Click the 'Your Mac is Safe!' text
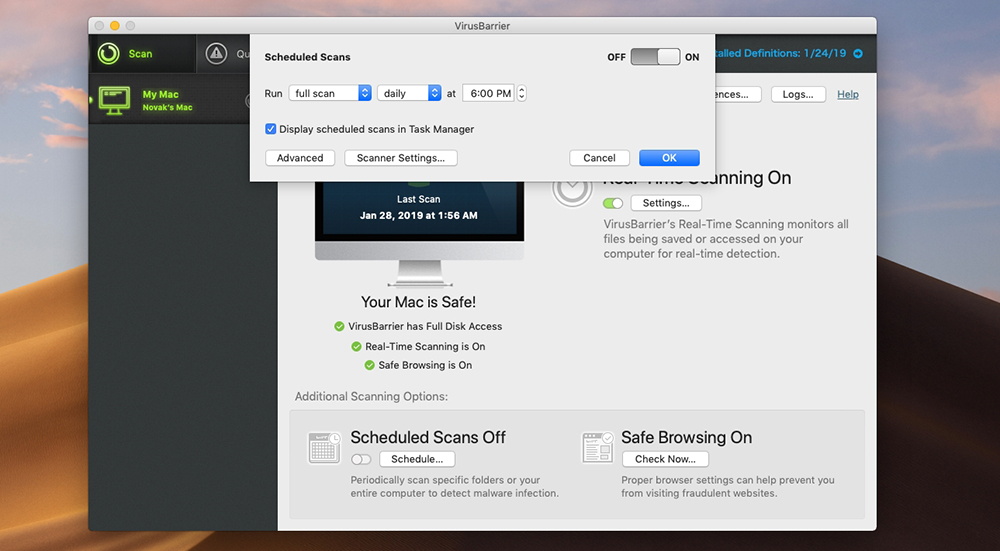This screenshot has width=1000, height=551. pyautogui.click(x=418, y=302)
